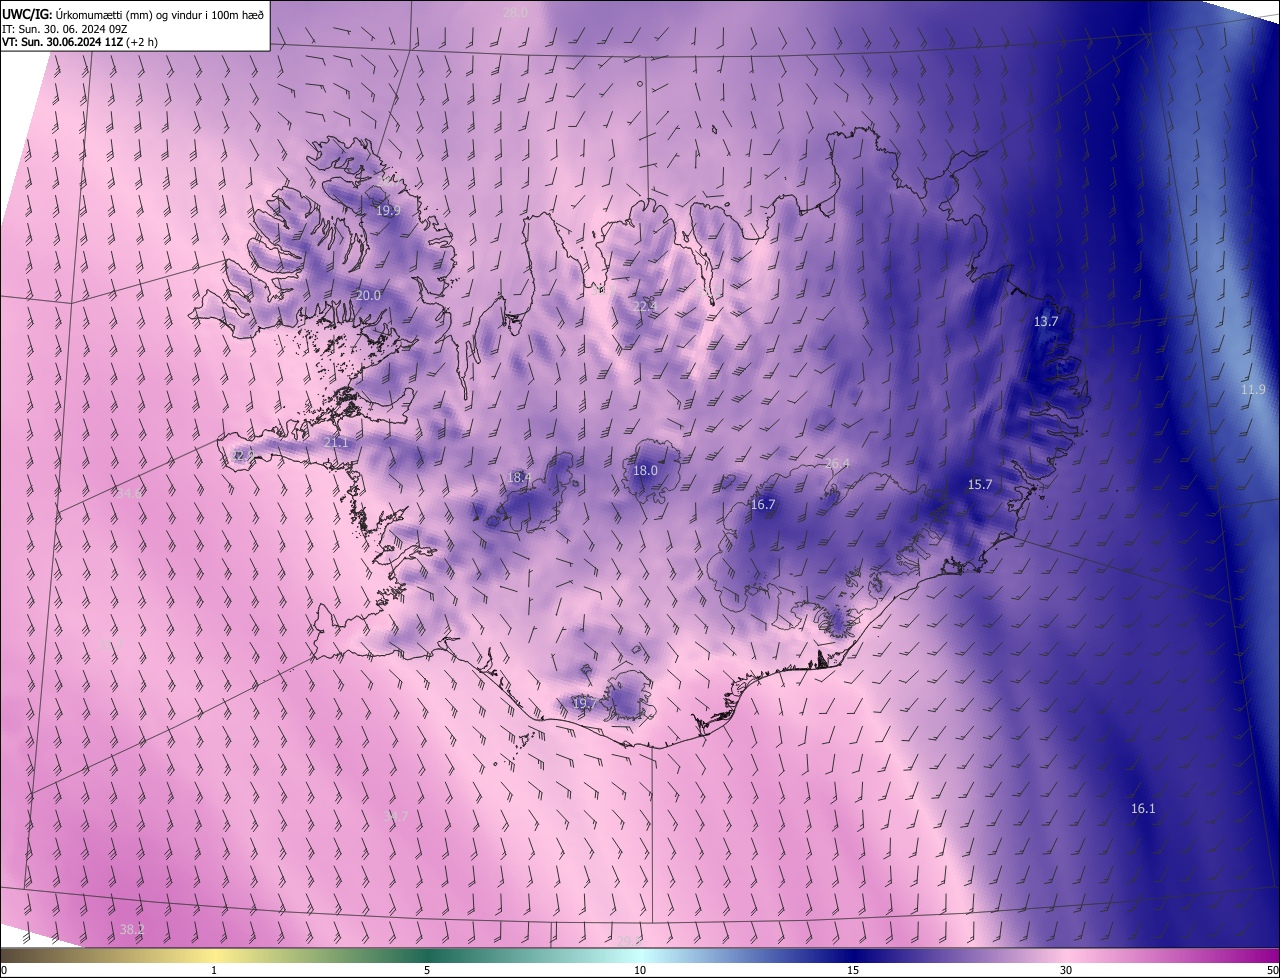Click the colorbar tick label 0

[4, 971]
